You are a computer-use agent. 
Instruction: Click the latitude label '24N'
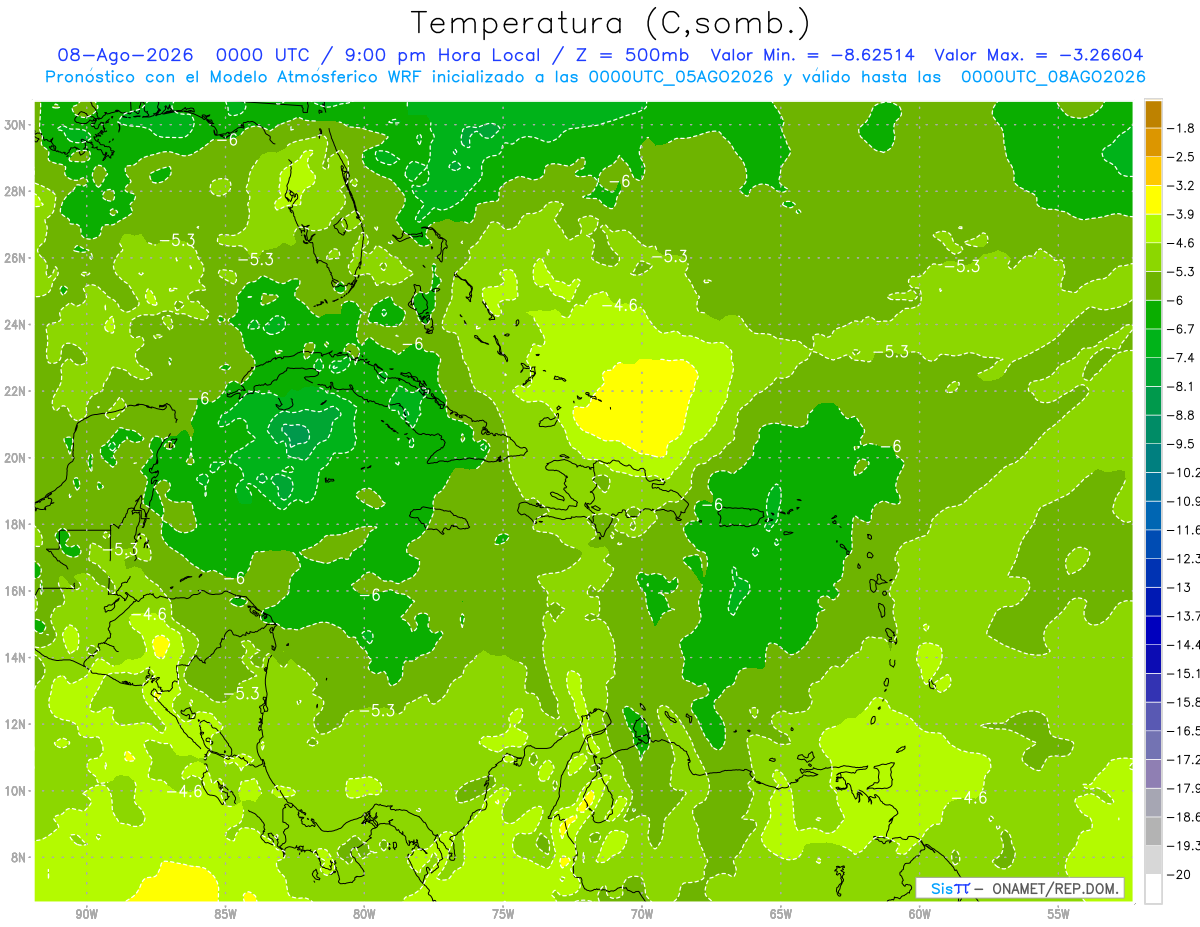[17, 325]
